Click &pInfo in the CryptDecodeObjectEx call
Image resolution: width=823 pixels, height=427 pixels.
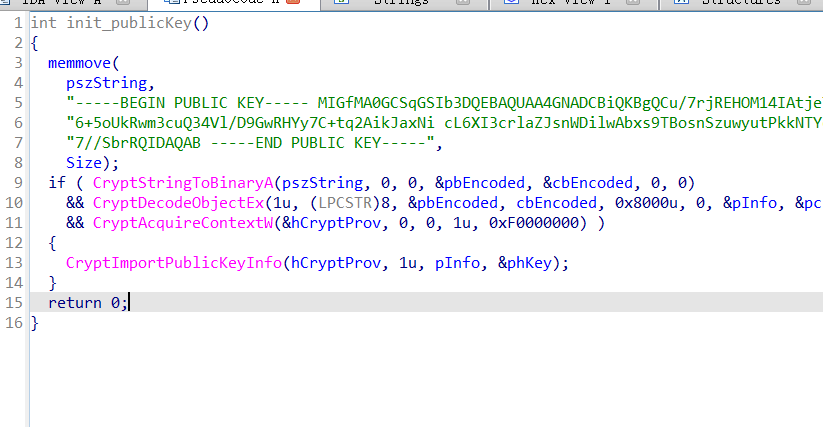click(750, 203)
